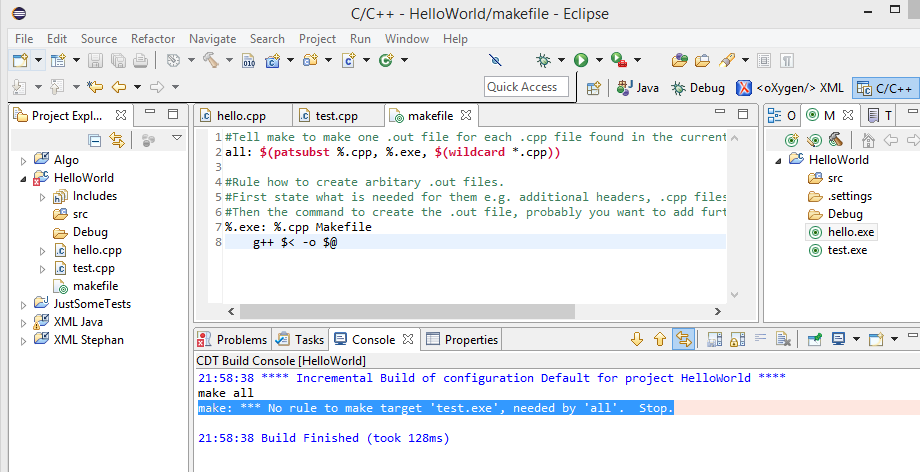Image resolution: width=920 pixels, height=472 pixels.
Task: Toggle Link with Editor in Project Explorer
Action: pos(117,140)
